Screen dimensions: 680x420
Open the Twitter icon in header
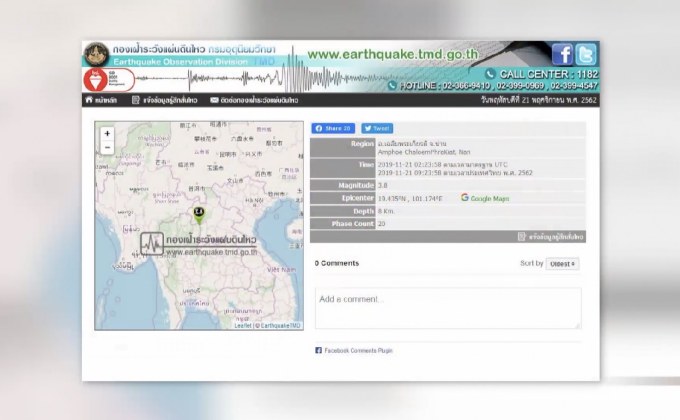point(586,55)
